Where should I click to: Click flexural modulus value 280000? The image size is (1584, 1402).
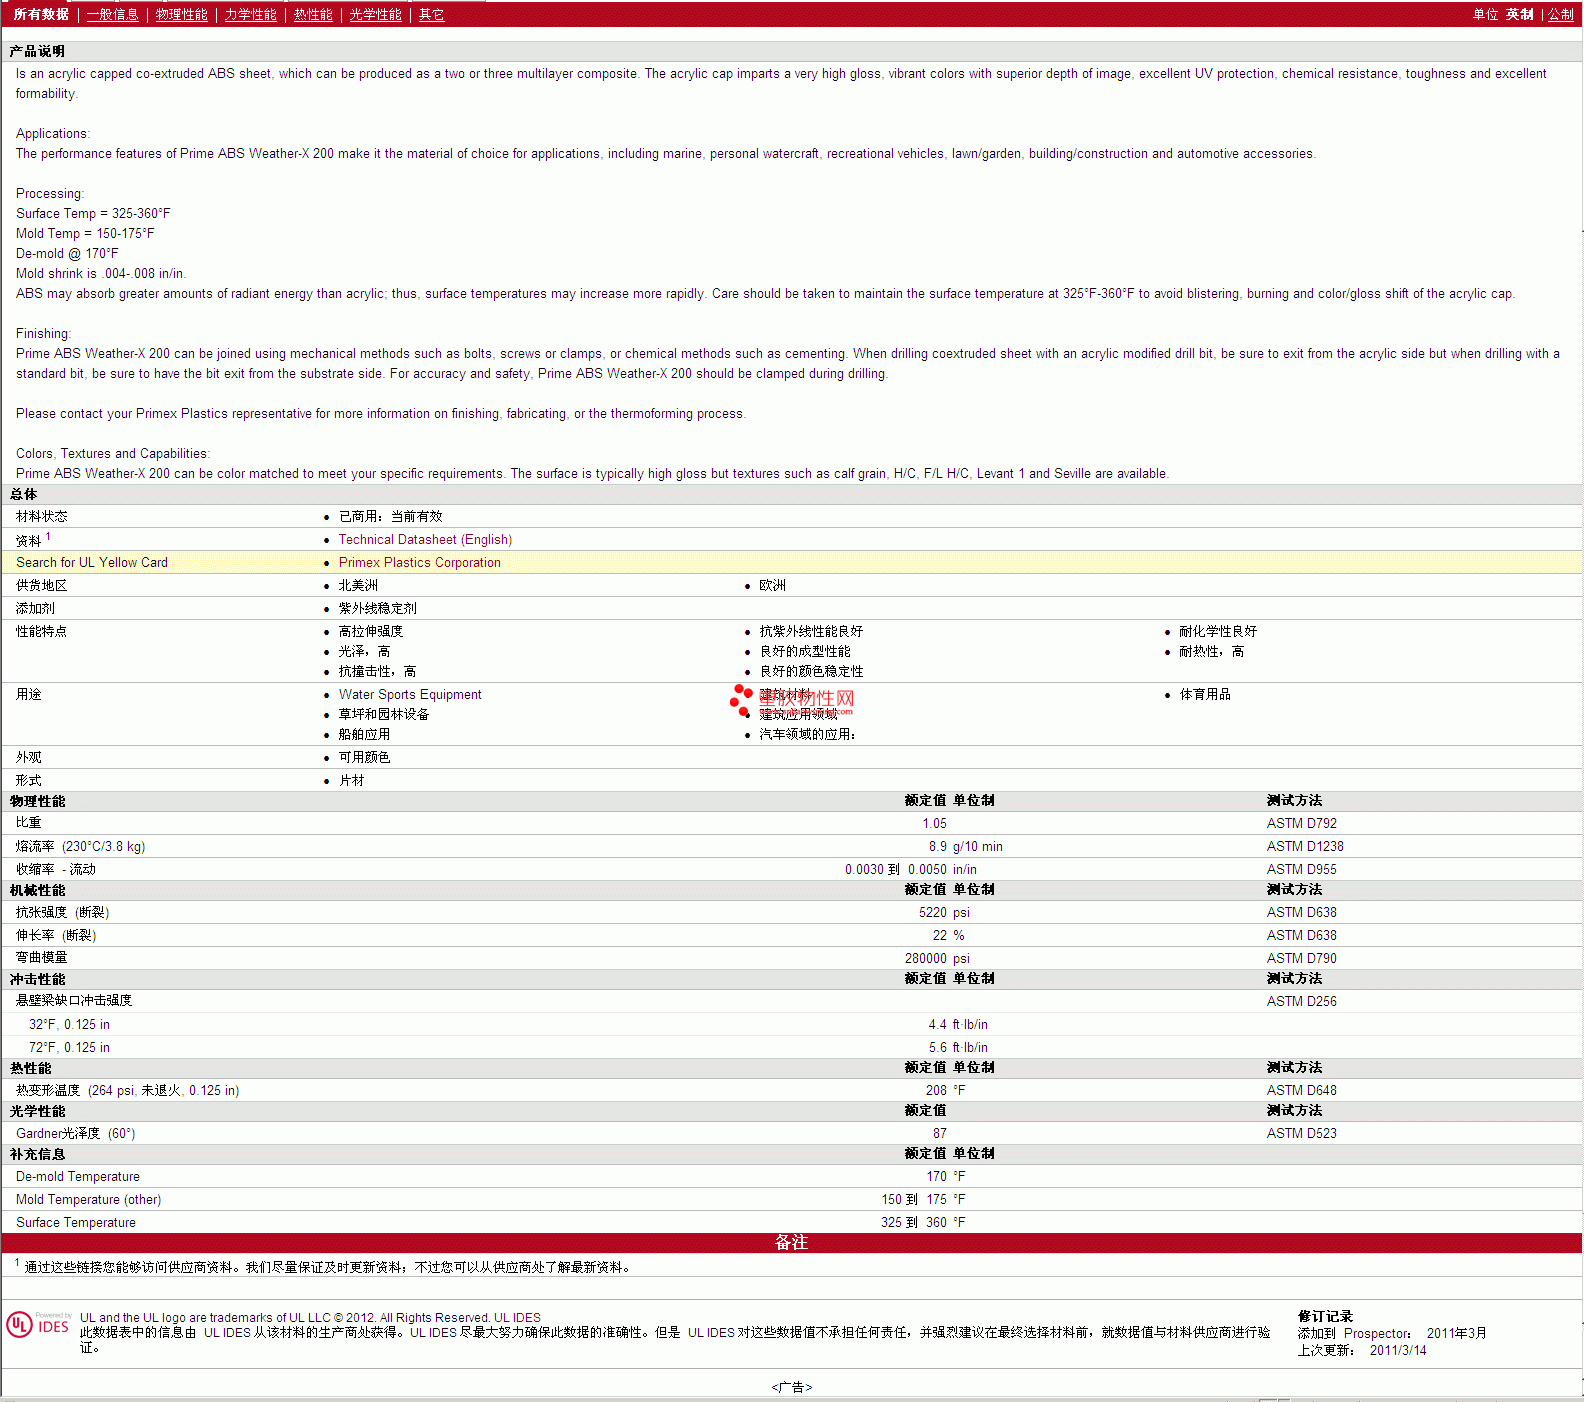[x=925, y=958]
